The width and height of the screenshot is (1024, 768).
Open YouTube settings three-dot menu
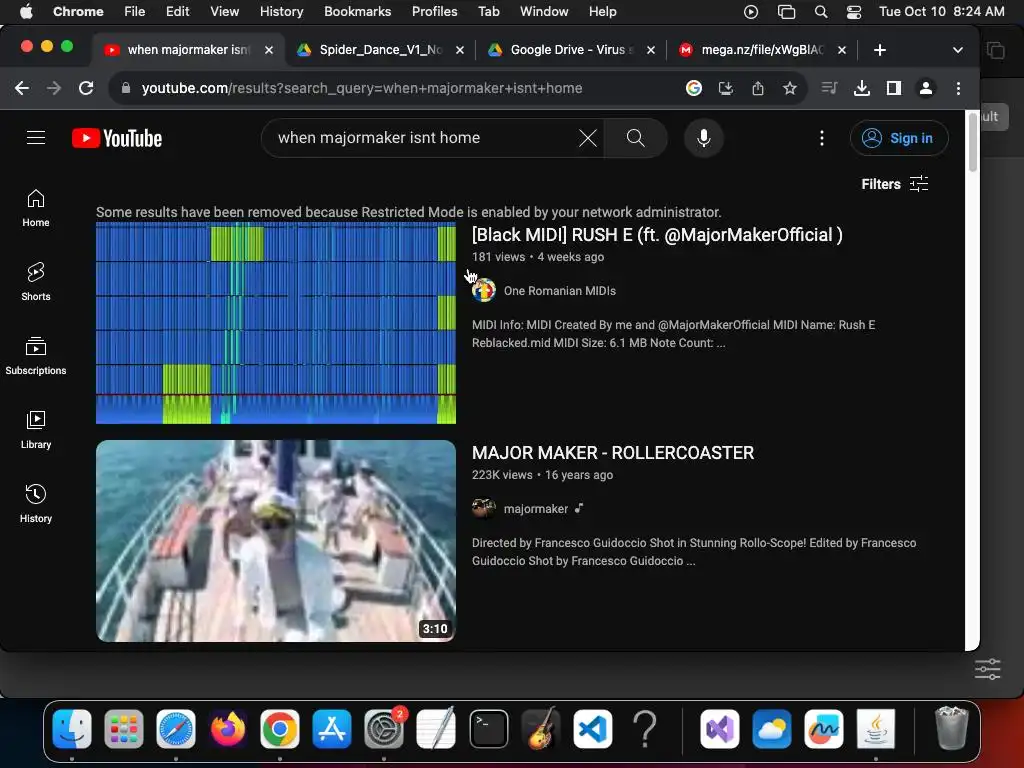pyautogui.click(x=822, y=138)
